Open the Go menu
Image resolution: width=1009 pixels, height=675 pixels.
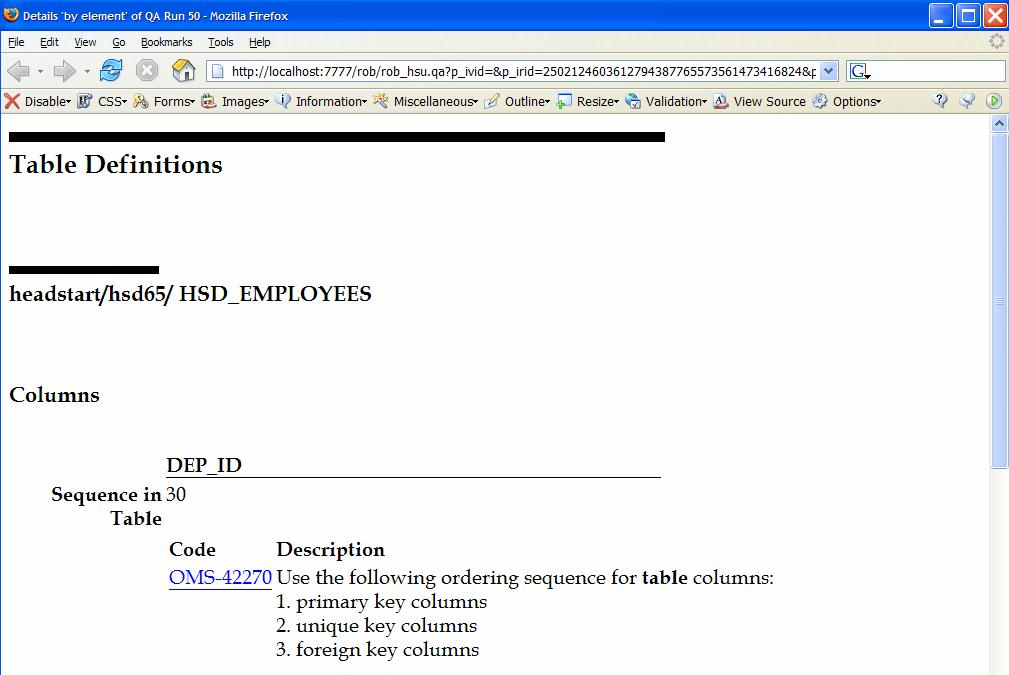coord(118,42)
